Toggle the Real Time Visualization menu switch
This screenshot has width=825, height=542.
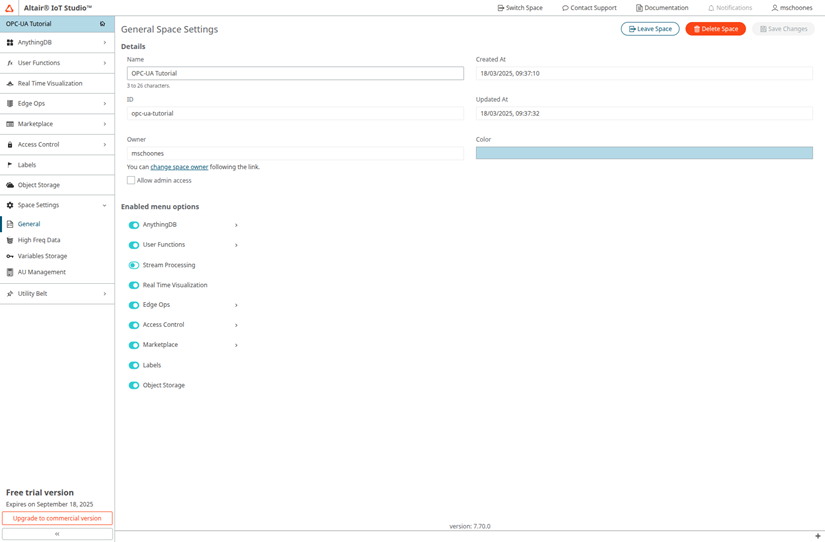click(134, 285)
